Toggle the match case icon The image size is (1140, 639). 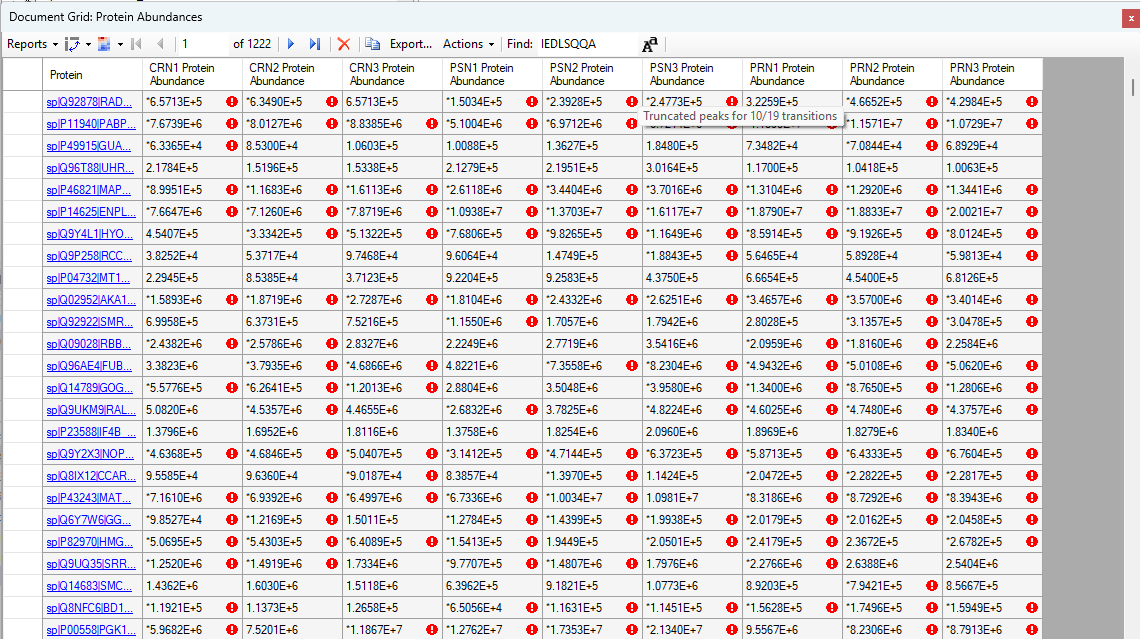pyautogui.click(x=650, y=44)
